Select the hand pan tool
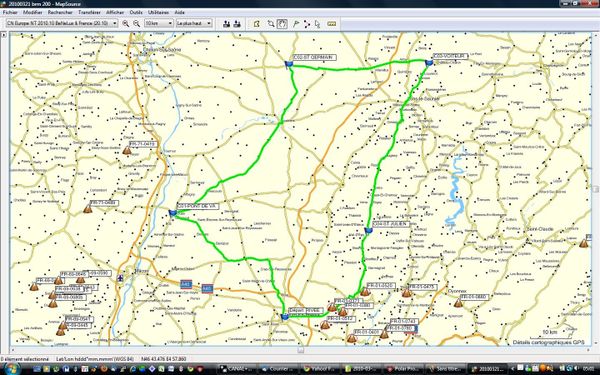 [x=282, y=24]
